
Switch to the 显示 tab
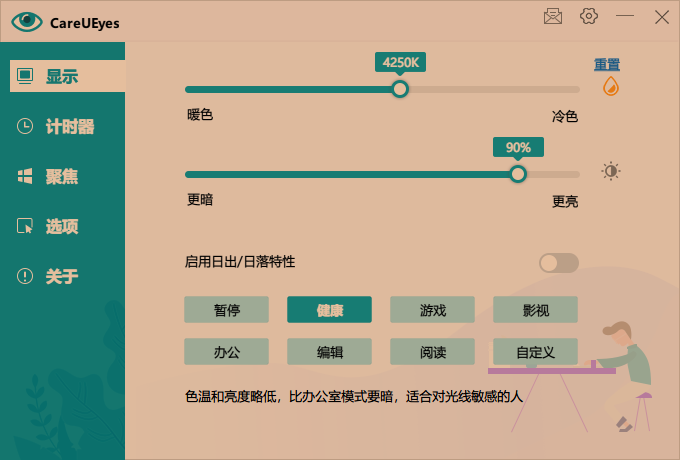point(67,76)
